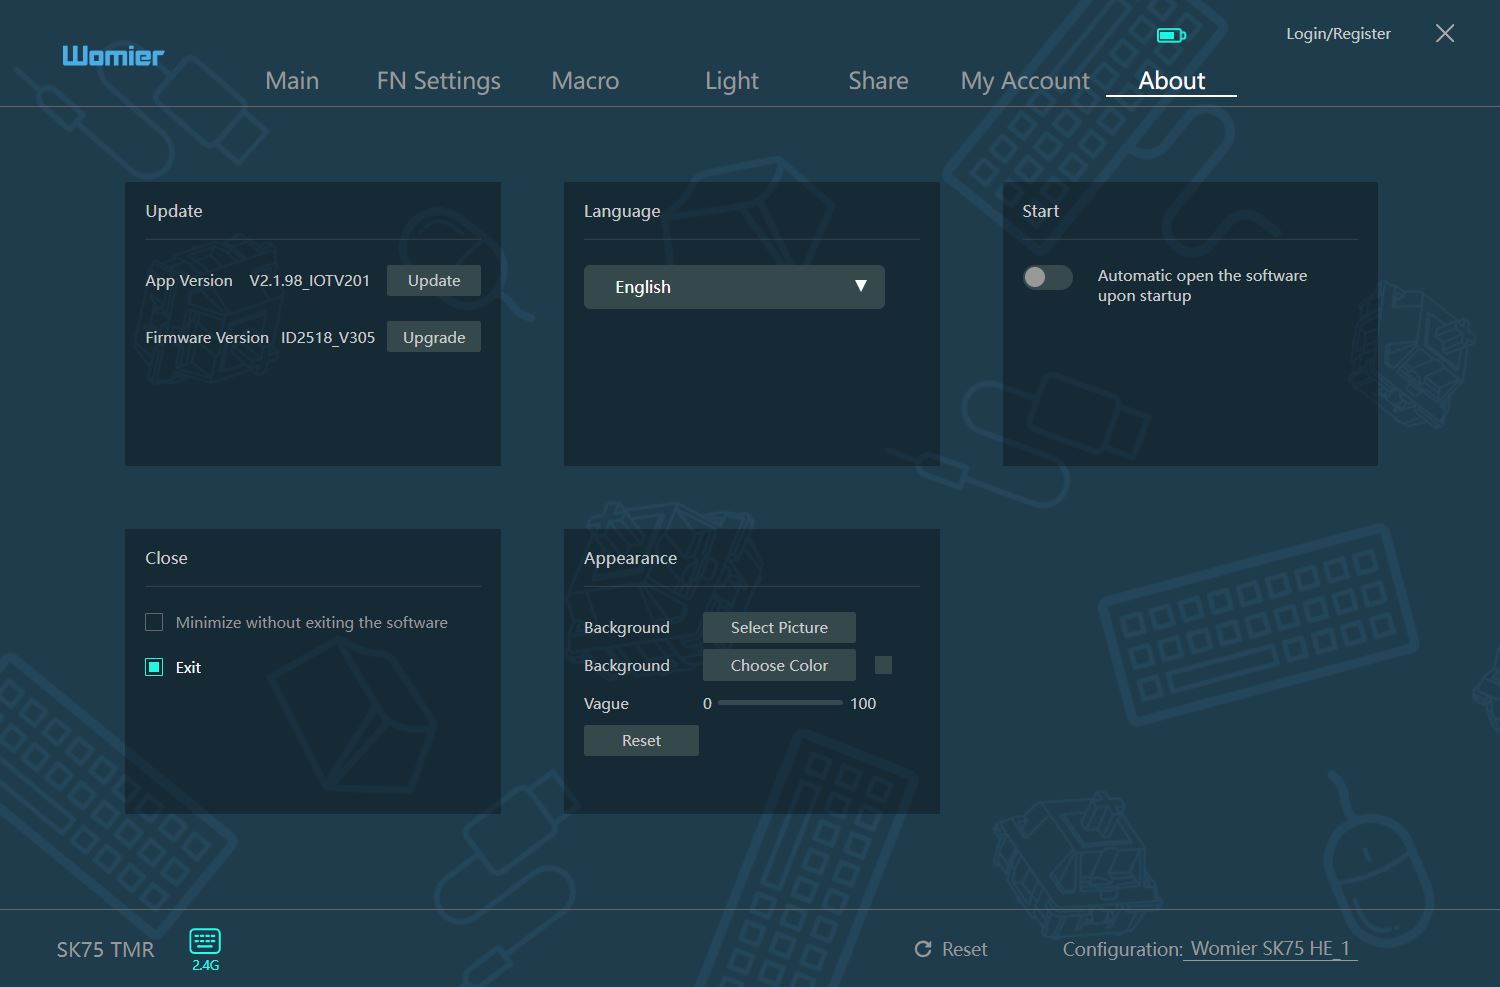The width and height of the screenshot is (1500, 987).
Task: Check the battery status icon
Action: [1171, 35]
